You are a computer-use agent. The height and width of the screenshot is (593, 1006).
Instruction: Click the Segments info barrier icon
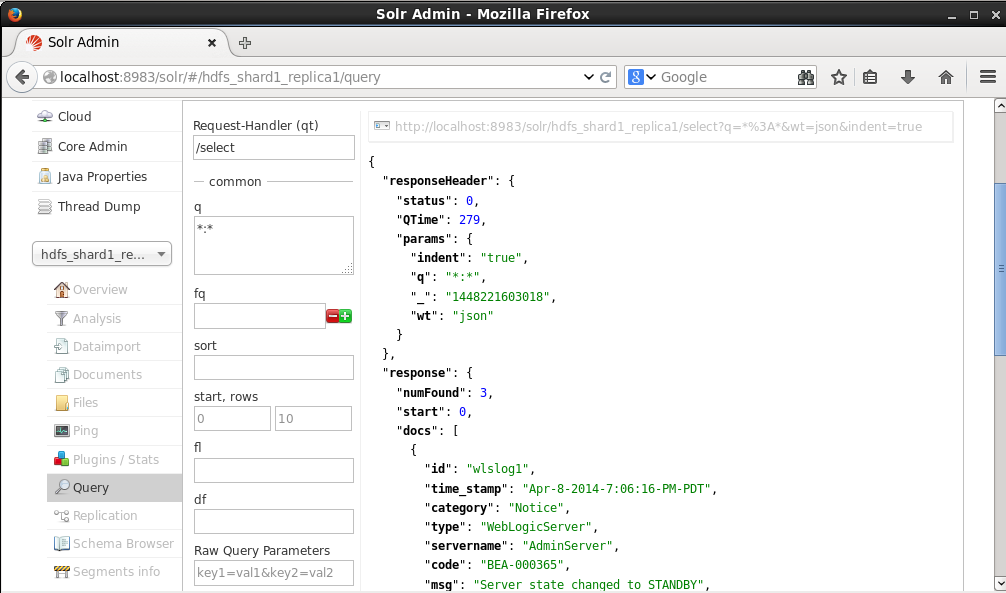[x=62, y=572]
